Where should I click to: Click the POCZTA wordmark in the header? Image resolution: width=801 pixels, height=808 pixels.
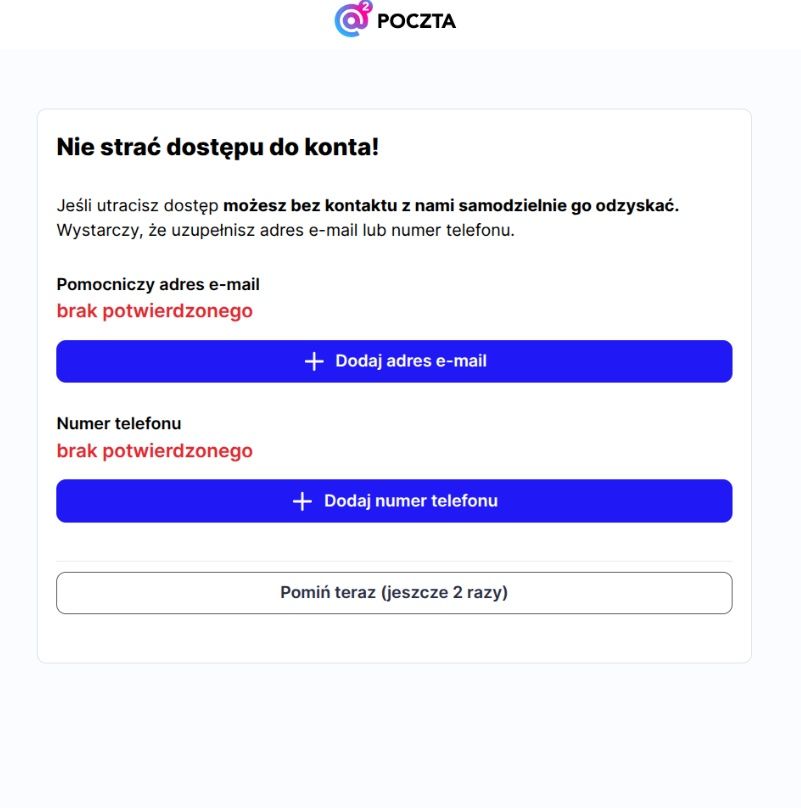coord(416,21)
